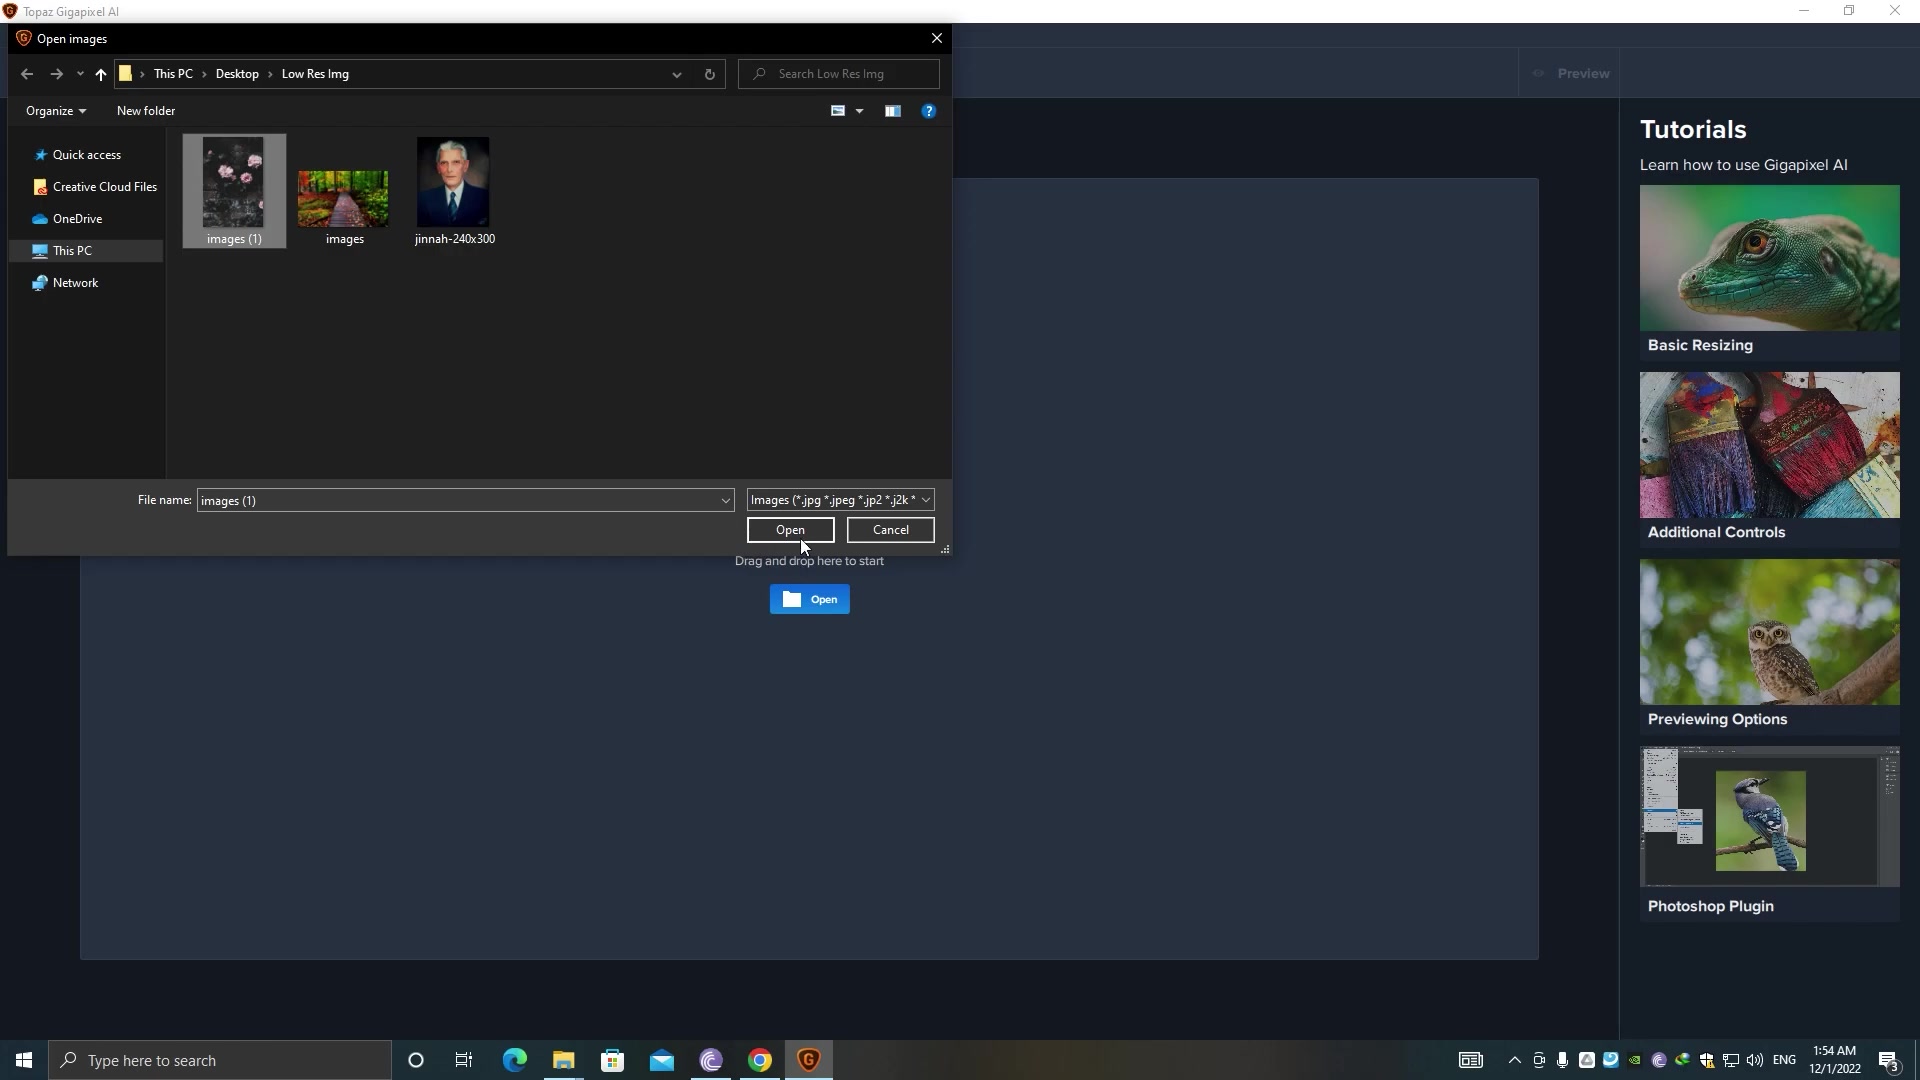1920x1080 pixels.
Task: Refresh the Low Res Img folder
Action: click(709, 74)
